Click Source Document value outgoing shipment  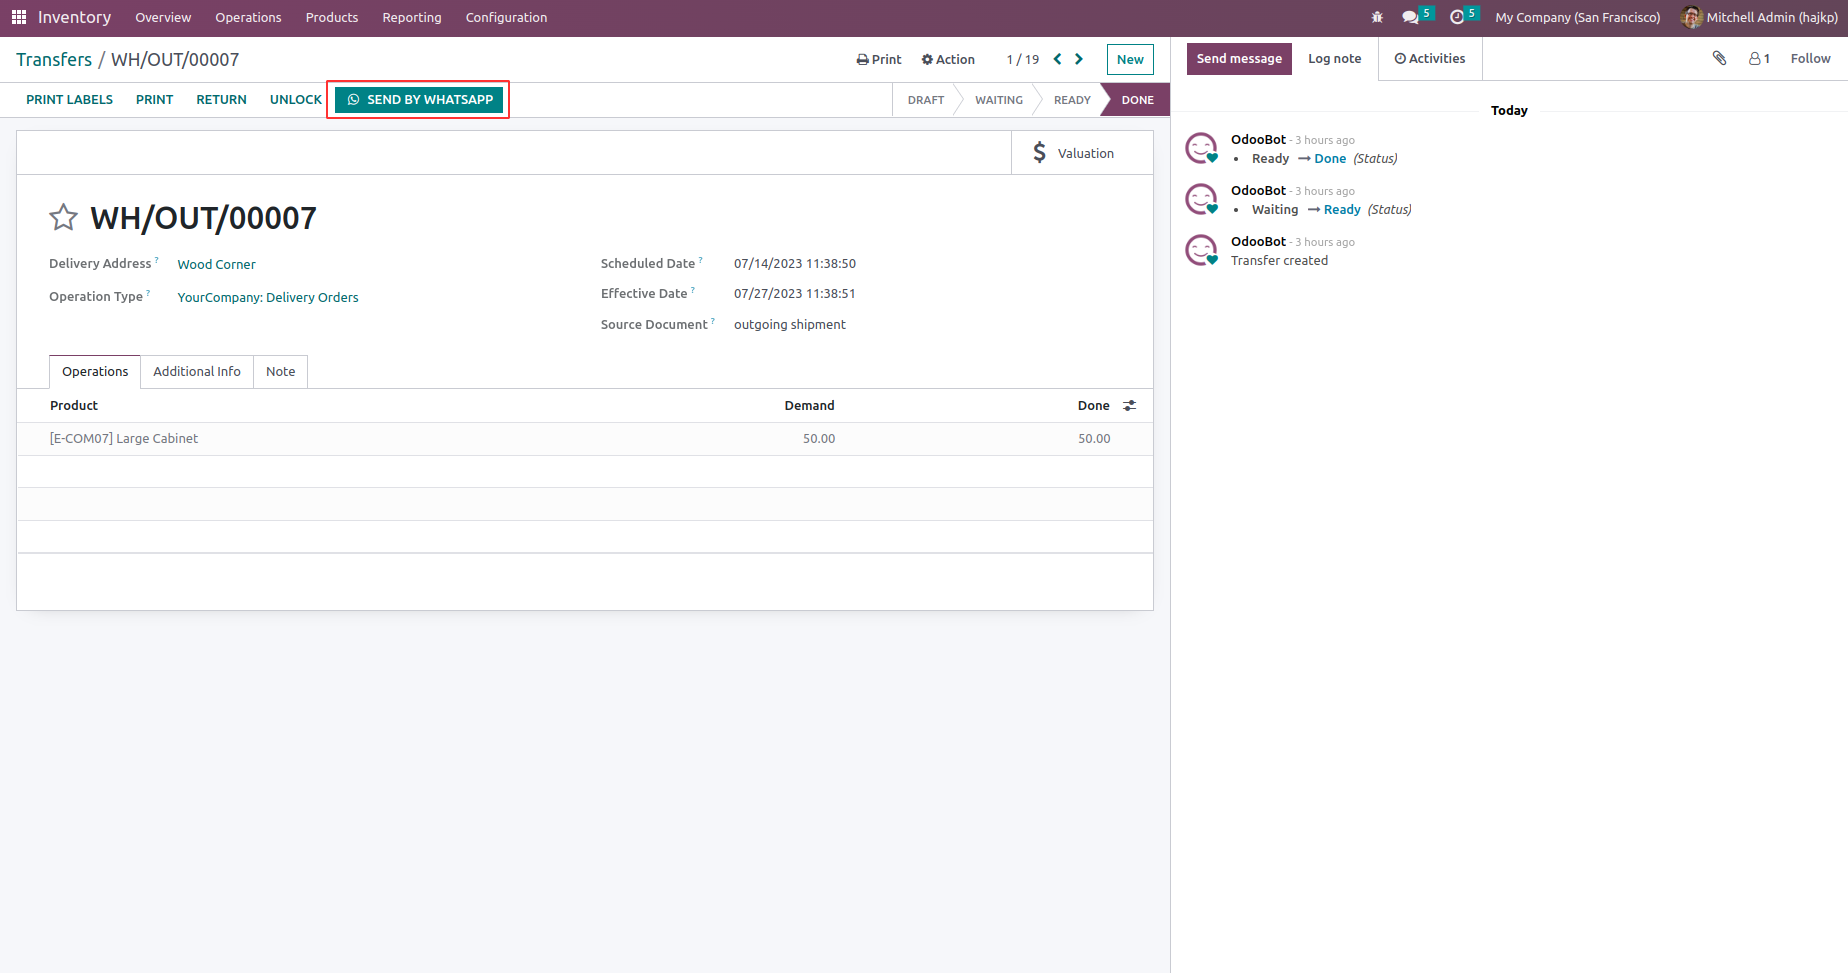[790, 324]
